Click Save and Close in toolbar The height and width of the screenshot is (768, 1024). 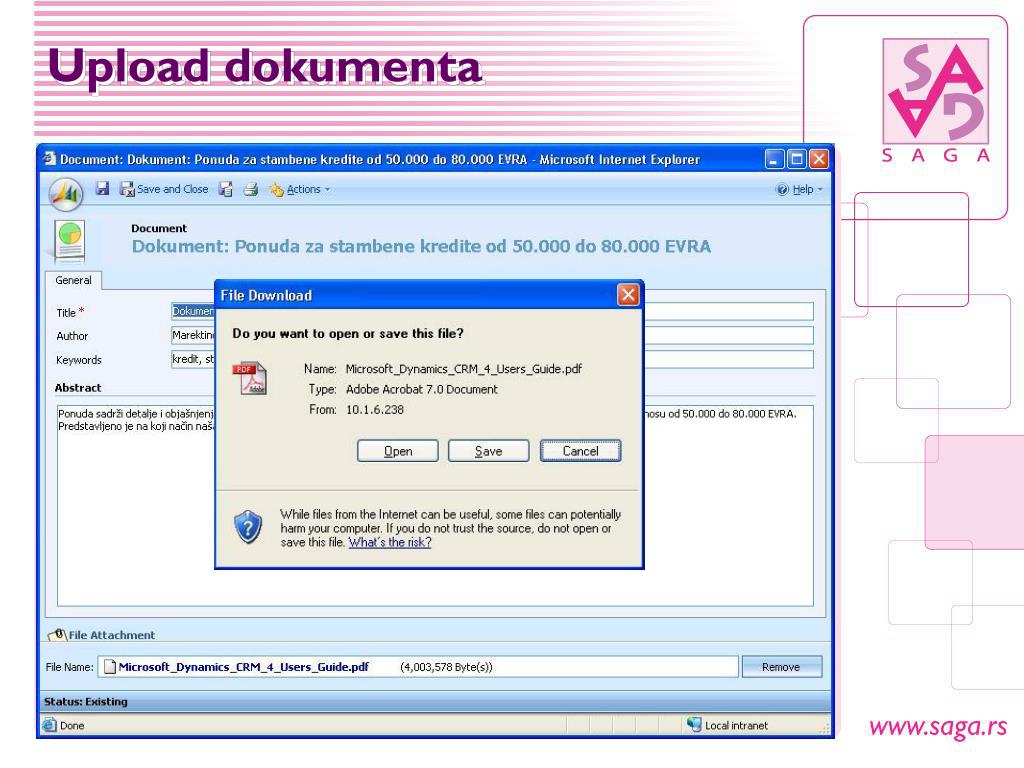coord(164,189)
